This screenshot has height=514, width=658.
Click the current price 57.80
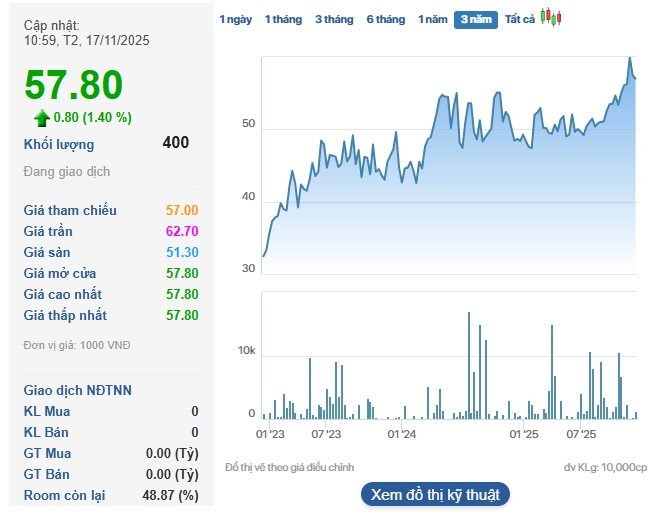pyautogui.click(x=74, y=86)
